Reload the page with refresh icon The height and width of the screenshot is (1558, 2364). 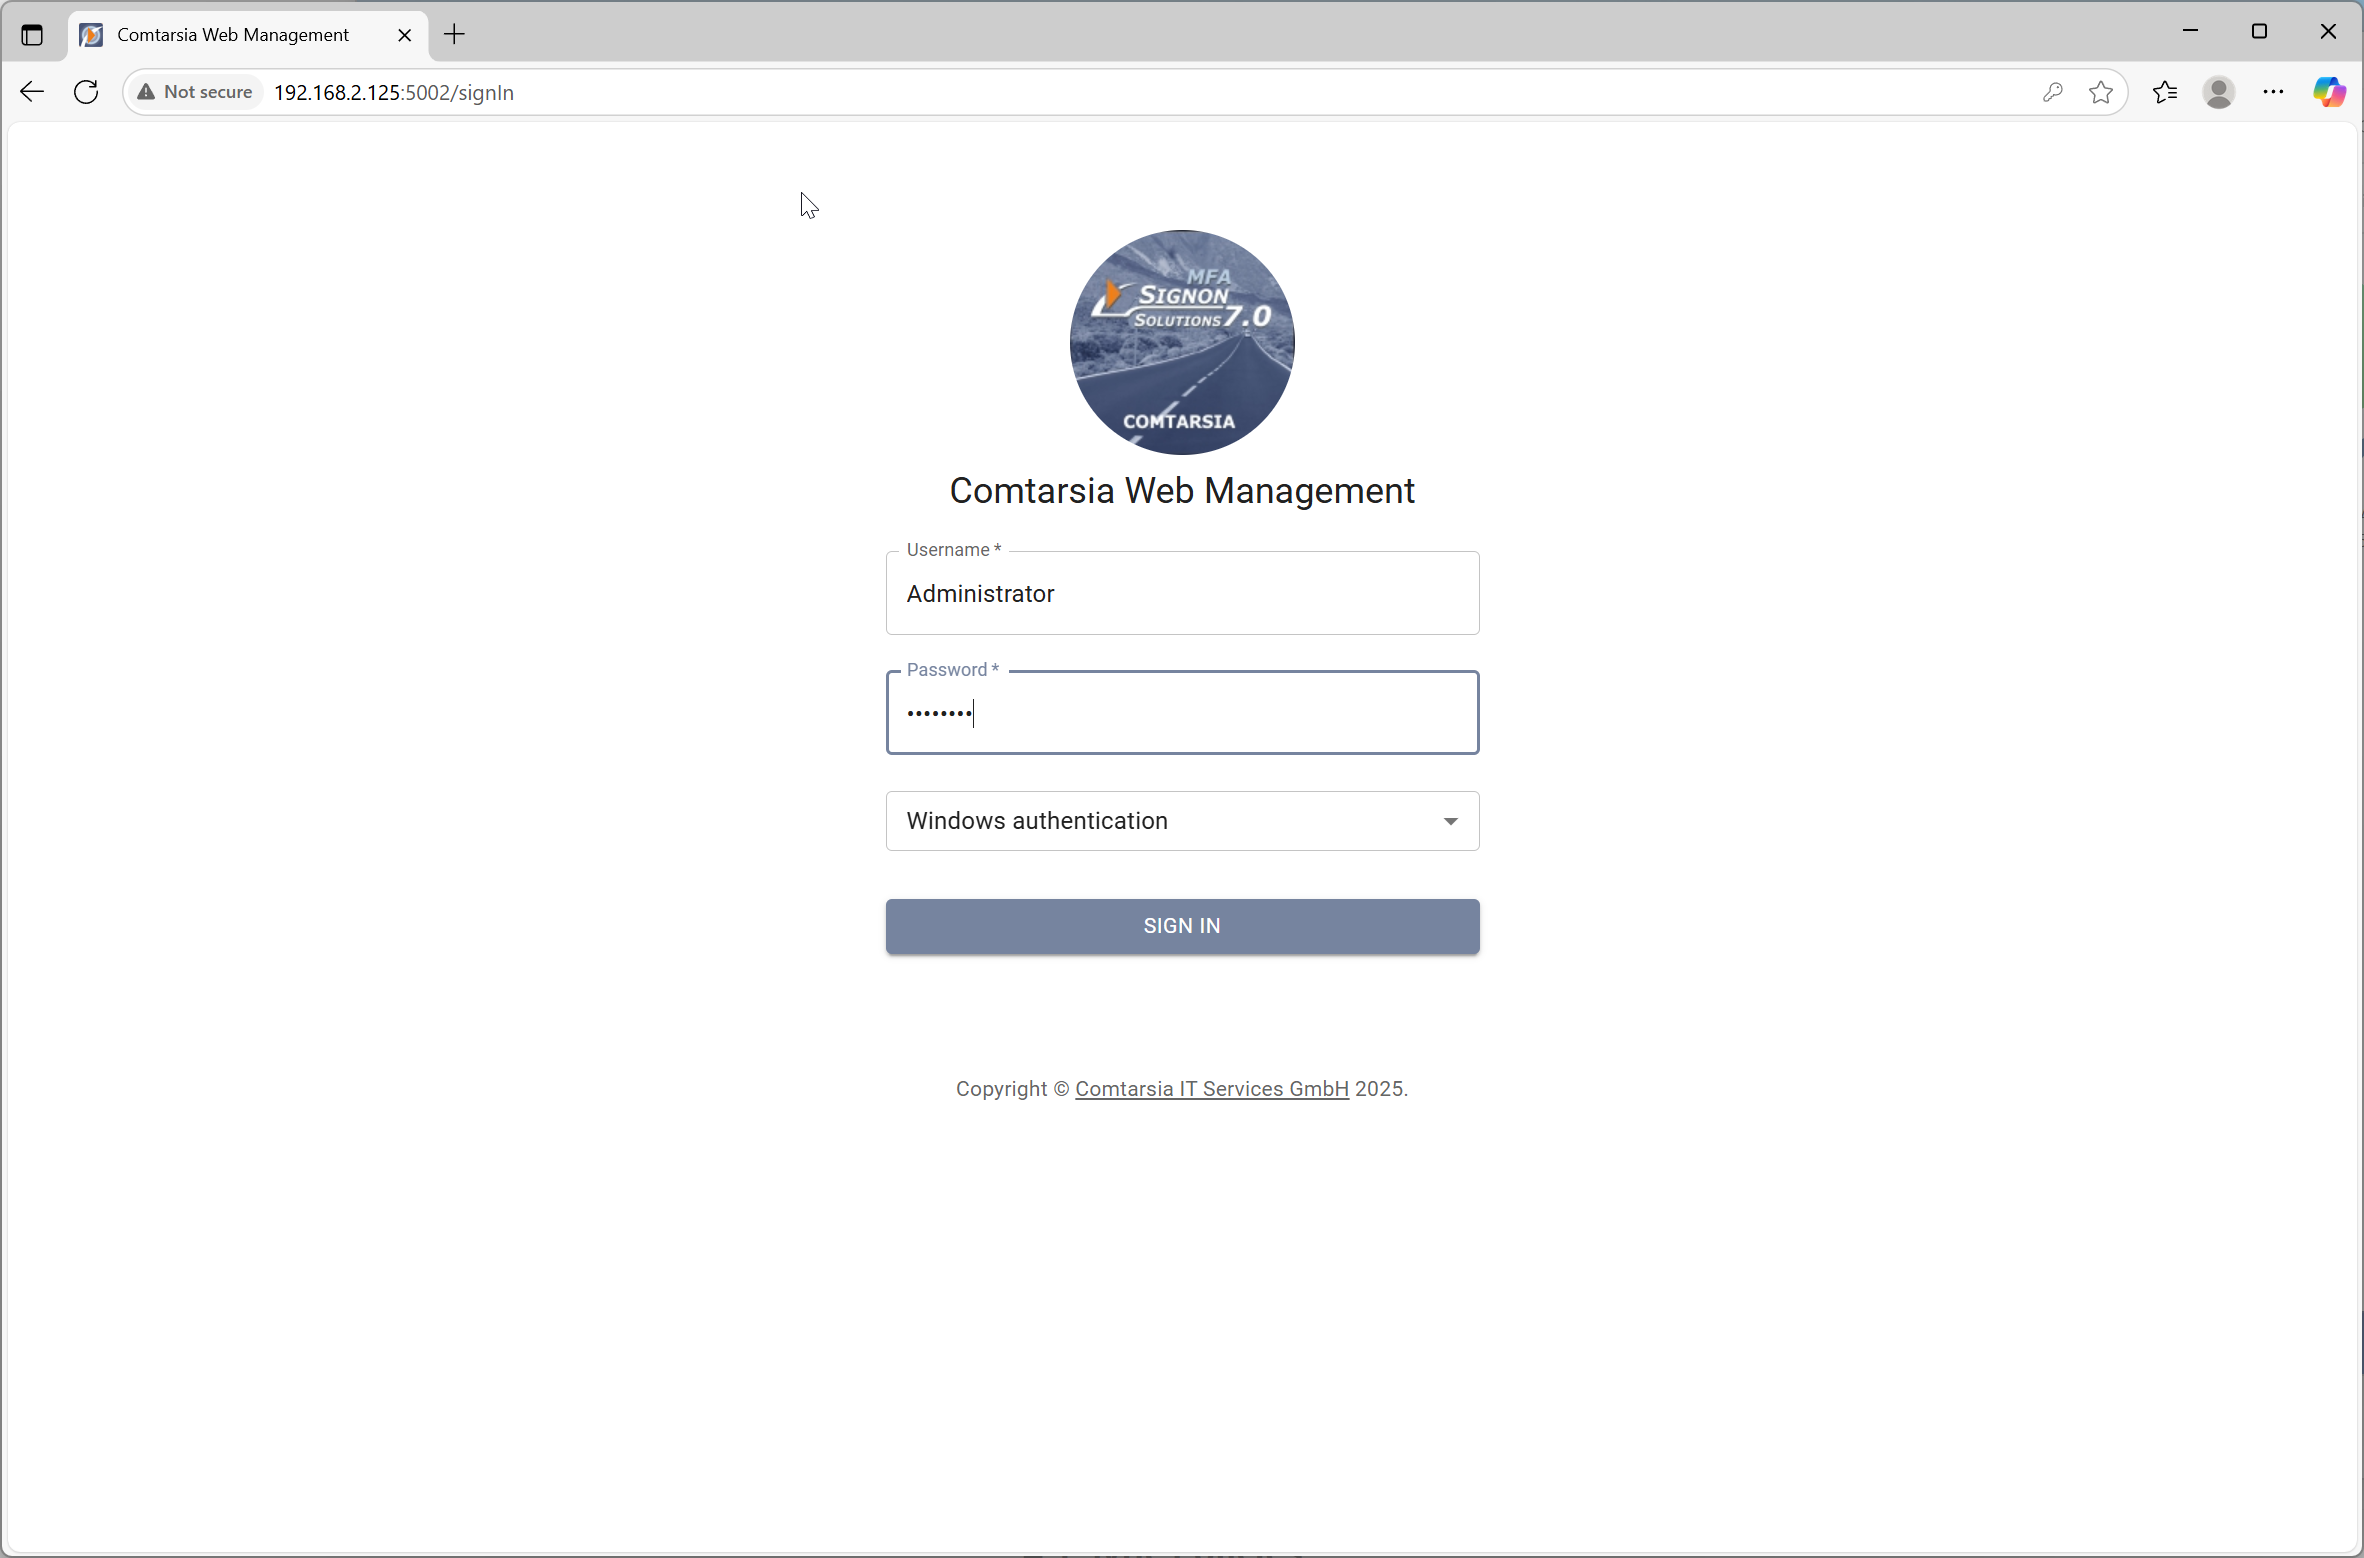(x=87, y=92)
